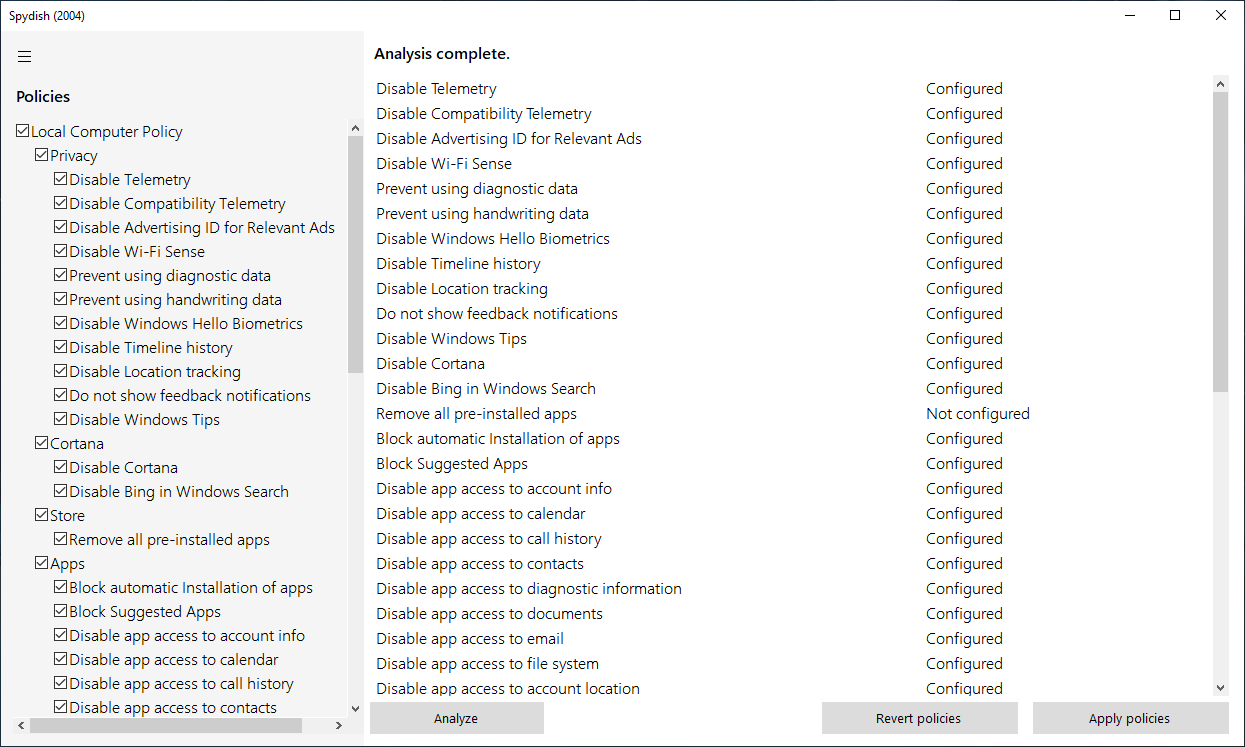Uncheck the Apps group checkbox
This screenshot has height=747, width=1245.
point(42,563)
